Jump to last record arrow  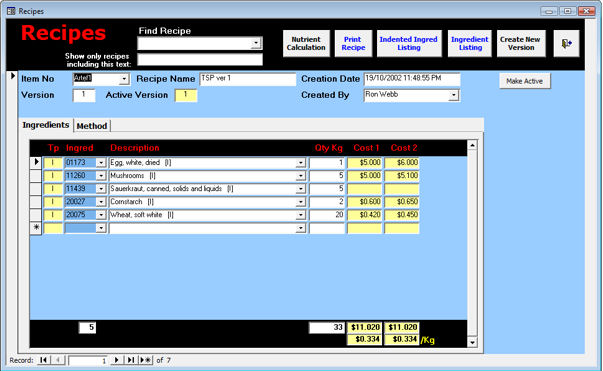[131, 360]
